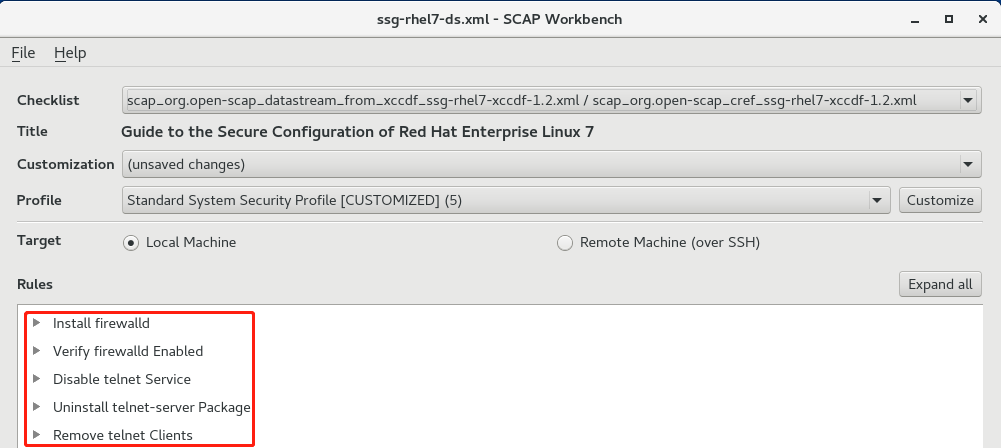Viewport: 1001px width, 448px height.
Task: Expand the Uninstall telnet-server Package rule
Action: click(36, 407)
